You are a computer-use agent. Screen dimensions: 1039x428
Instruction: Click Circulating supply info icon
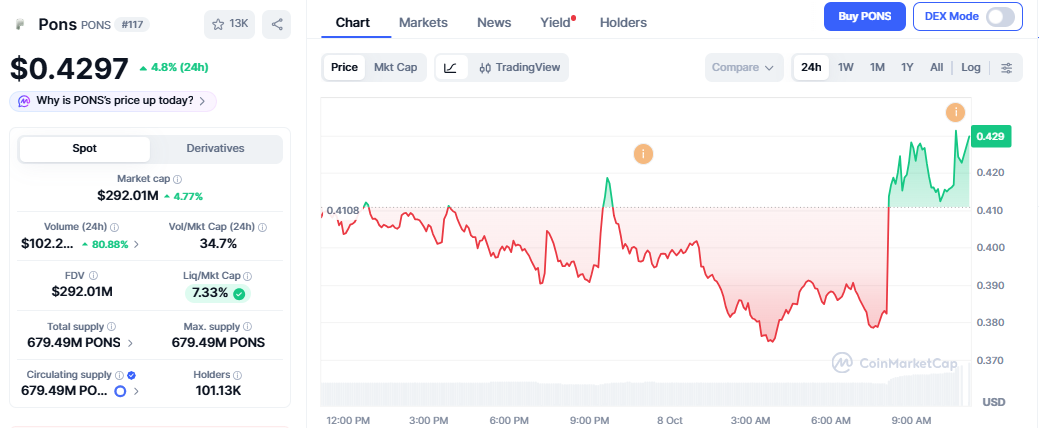coord(119,375)
